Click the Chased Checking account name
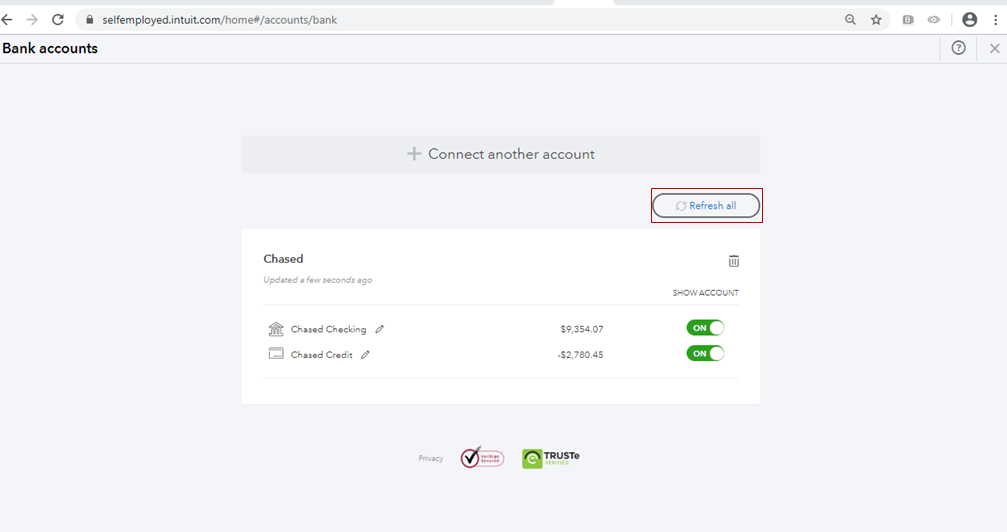 [x=328, y=329]
